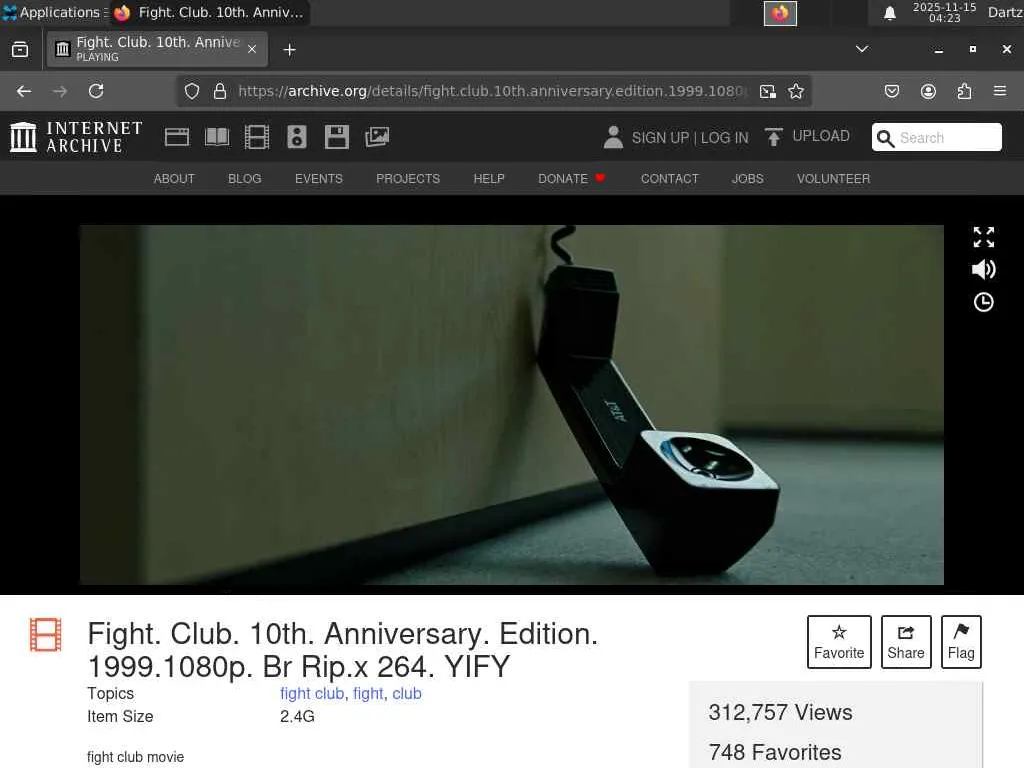Open the Software floppy disk icon
The image size is (1024, 768).
(337, 137)
